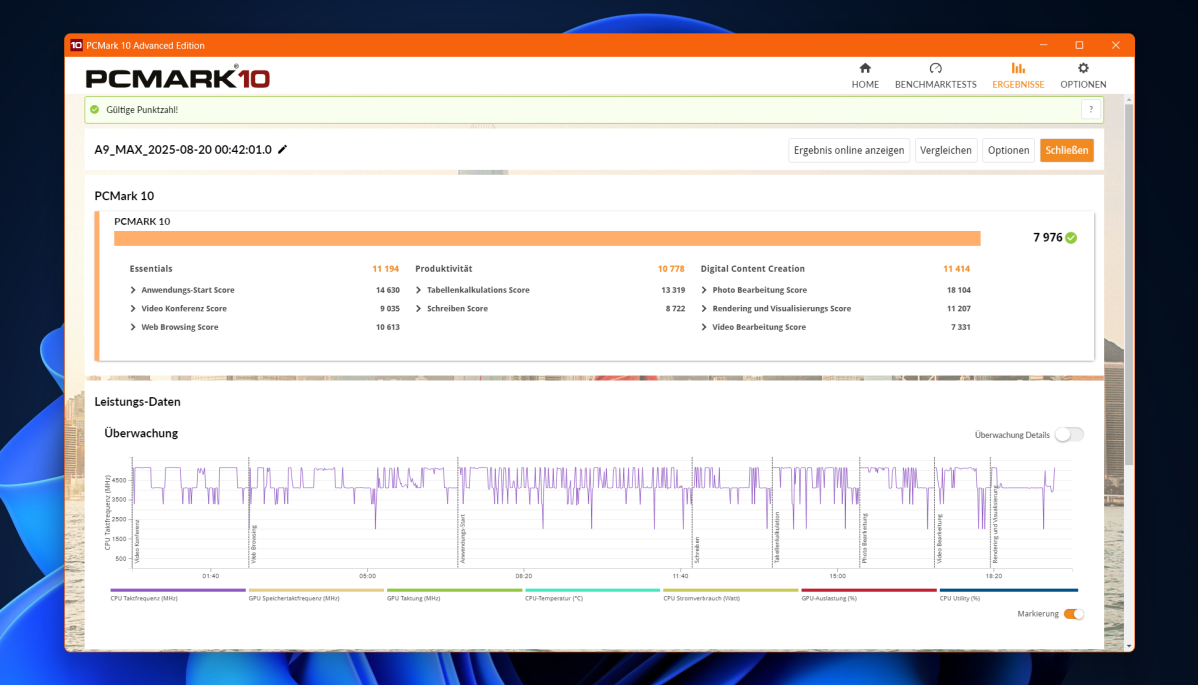This screenshot has height=685, width=1198.
Task: Click the Anwendungs-Start marker in chart
Action: pyautogui.click(x=463, y=539)
